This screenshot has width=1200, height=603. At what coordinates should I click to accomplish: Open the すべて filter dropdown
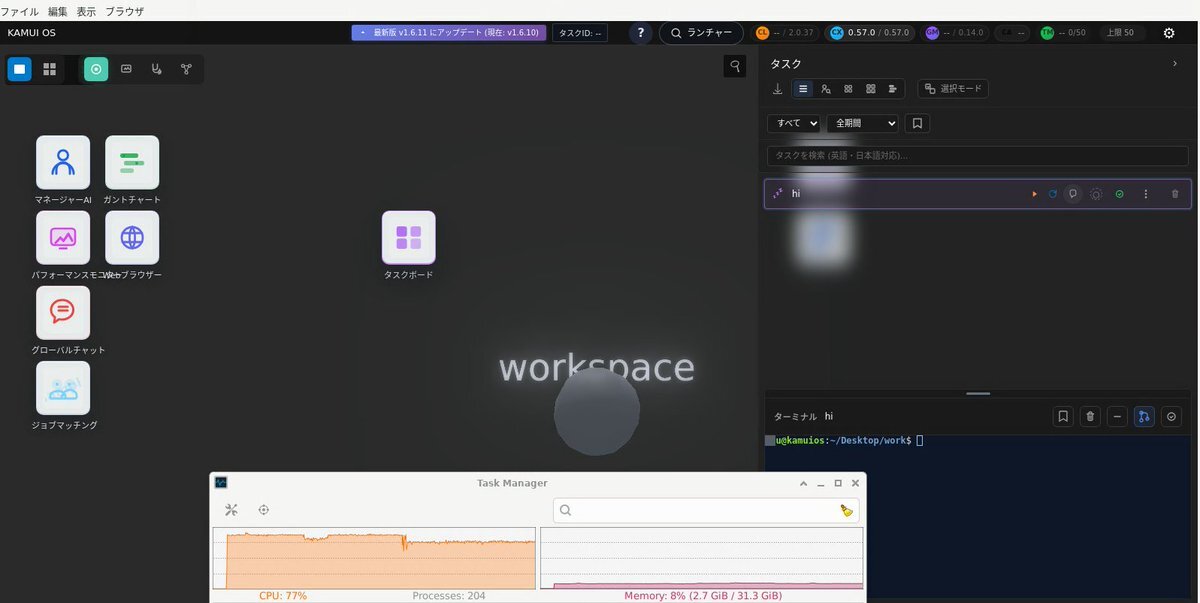pyautogui.click(x=794, y=123)
